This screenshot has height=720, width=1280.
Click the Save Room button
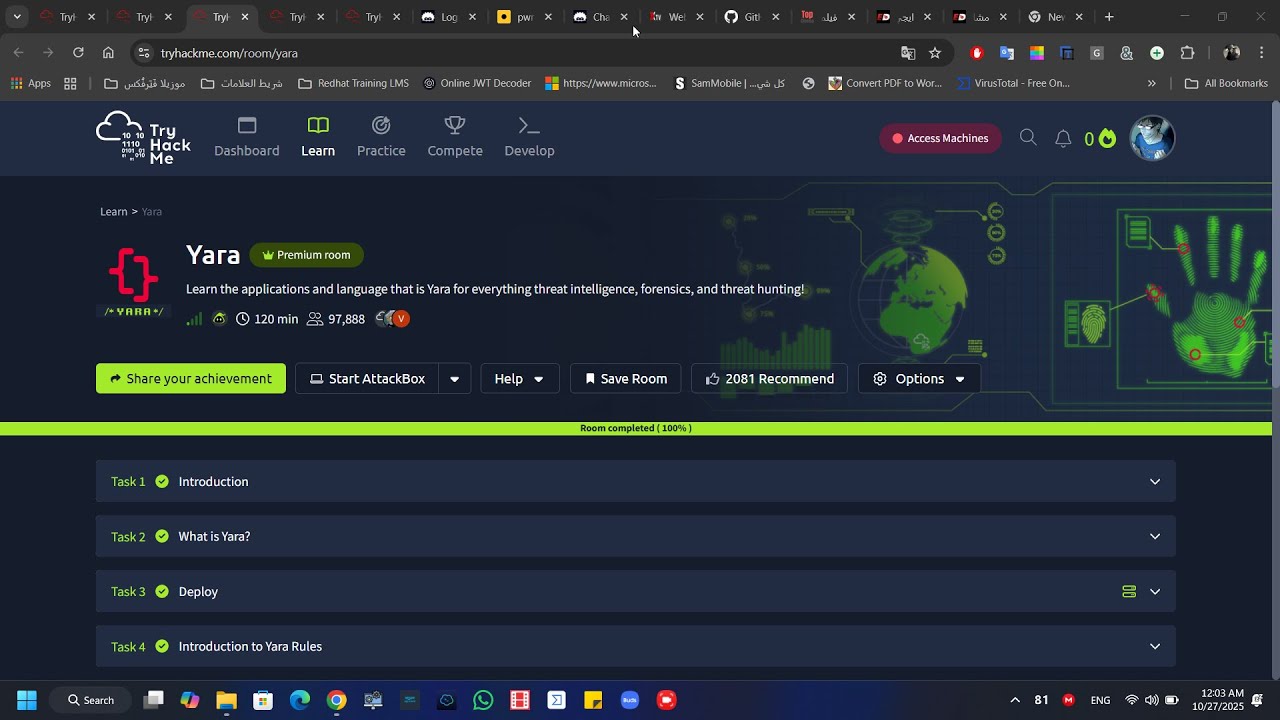point(626,379)
